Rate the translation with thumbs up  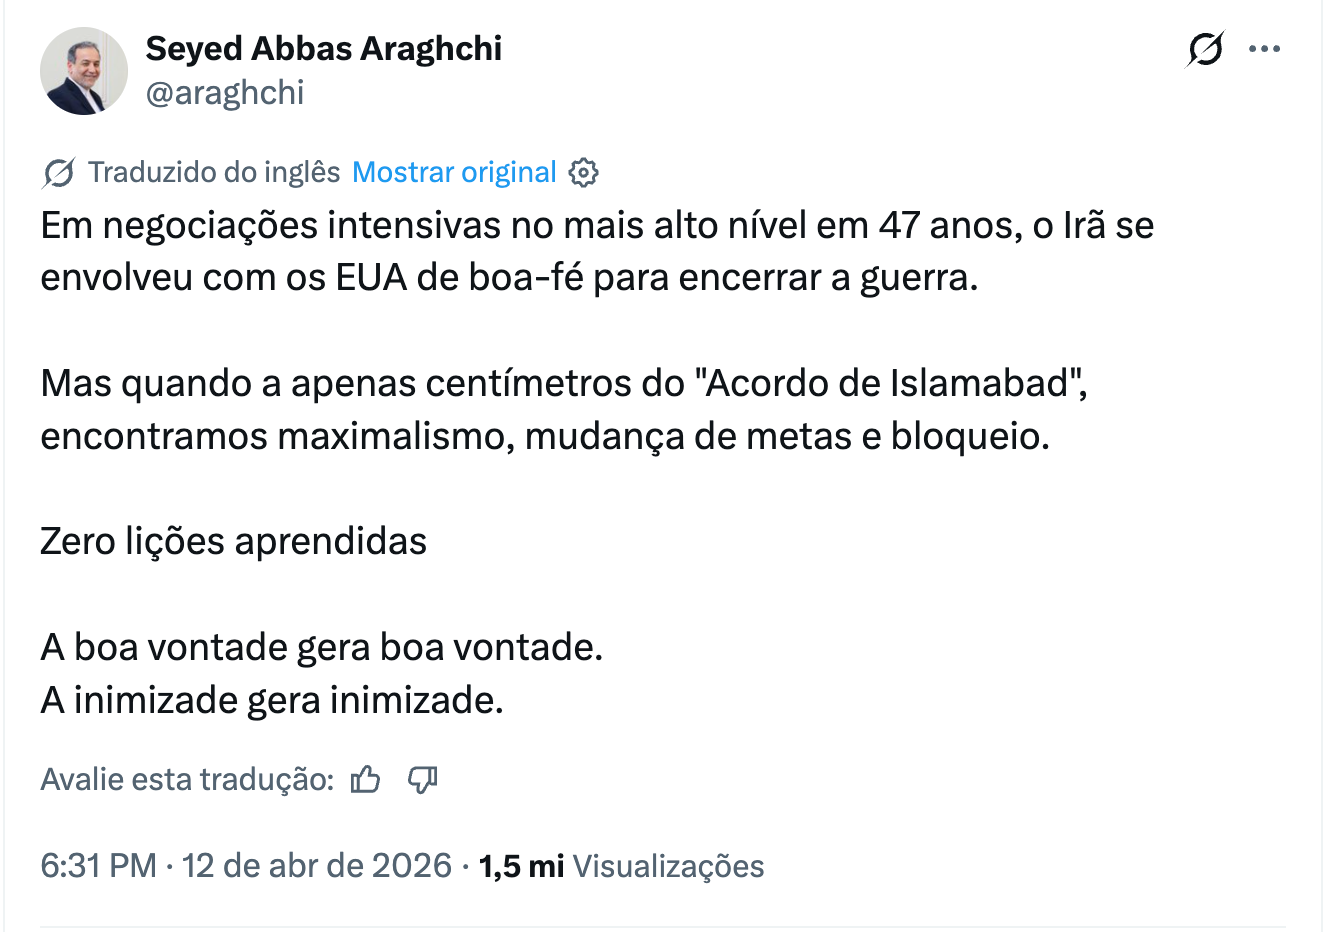366,779
